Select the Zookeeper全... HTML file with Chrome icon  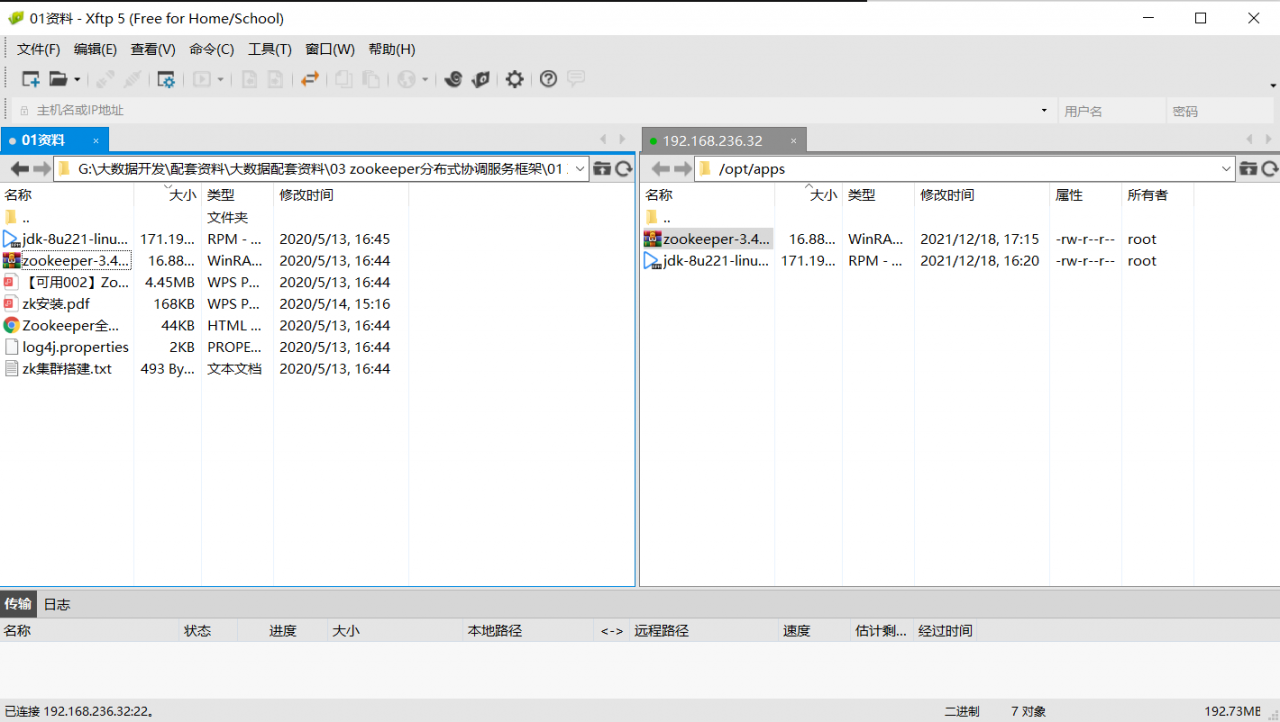[x=70, y=325]
